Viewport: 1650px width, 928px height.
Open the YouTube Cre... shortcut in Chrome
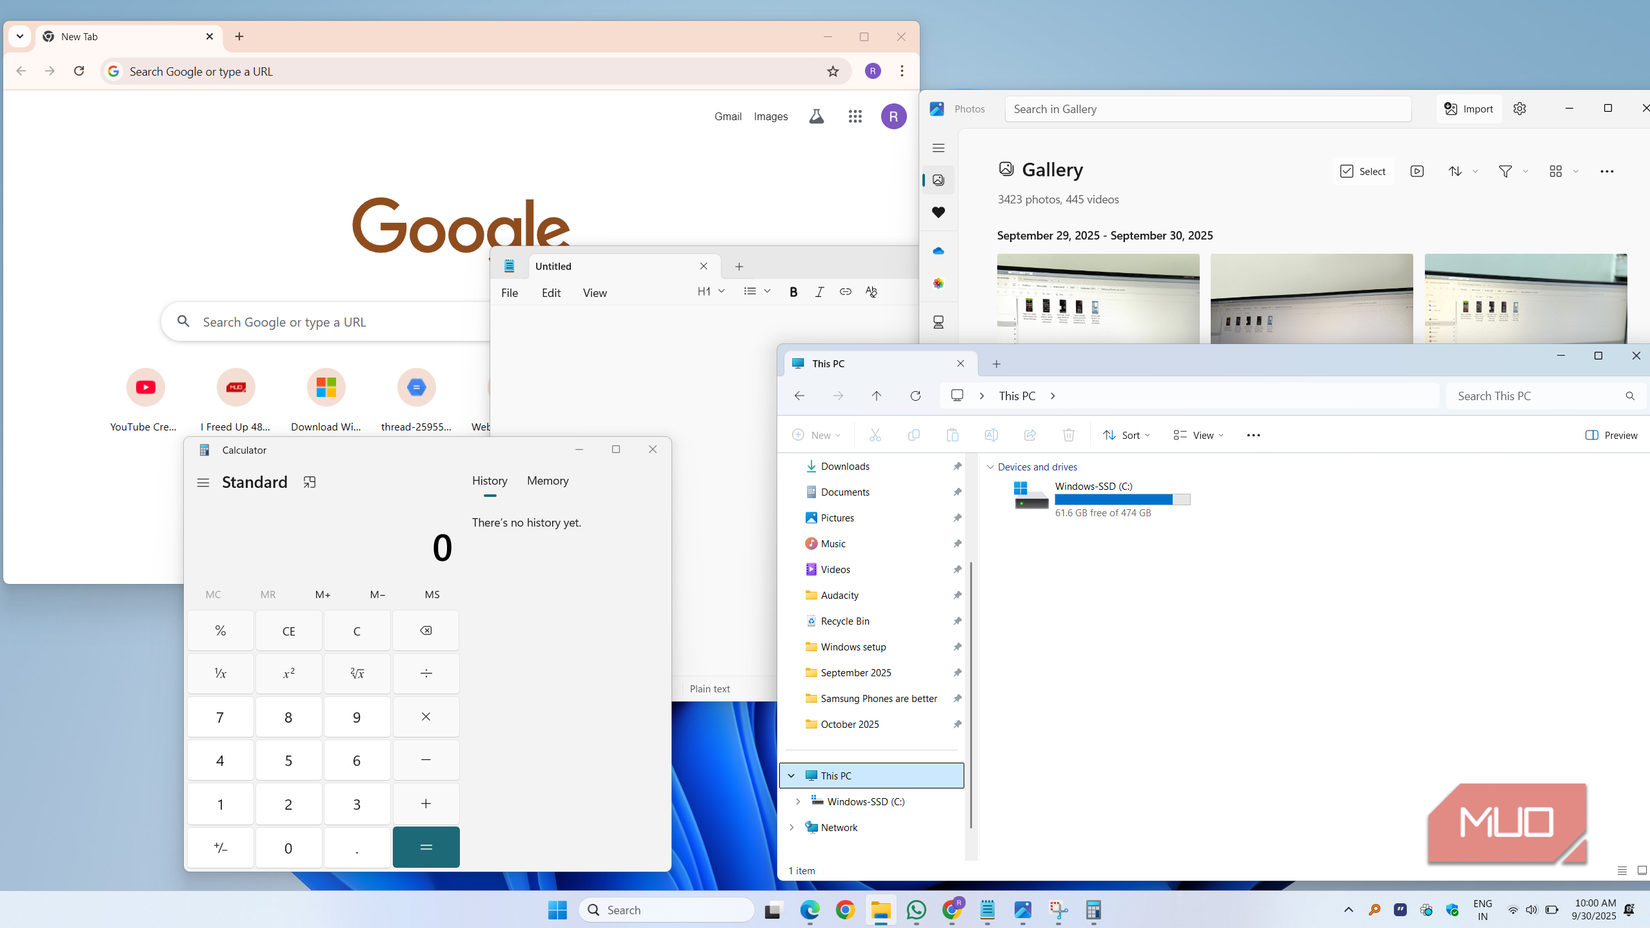(145, 400)
